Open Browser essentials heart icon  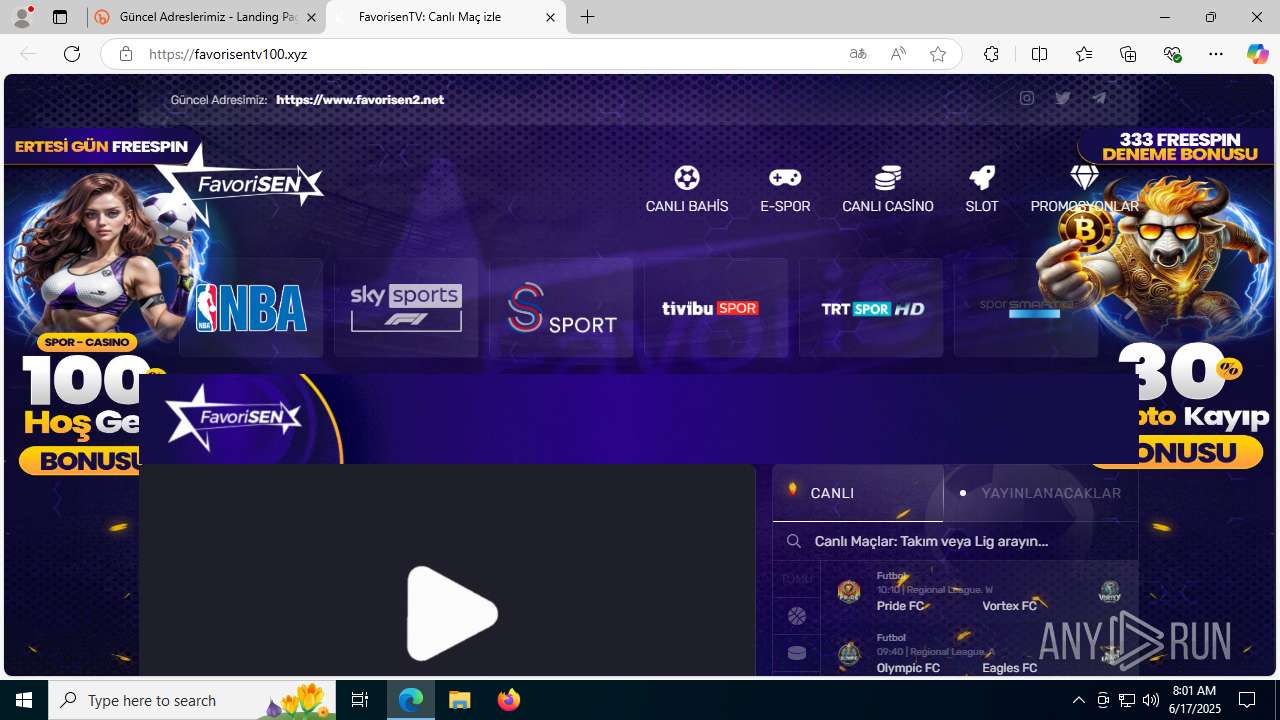pos(1173,54)
